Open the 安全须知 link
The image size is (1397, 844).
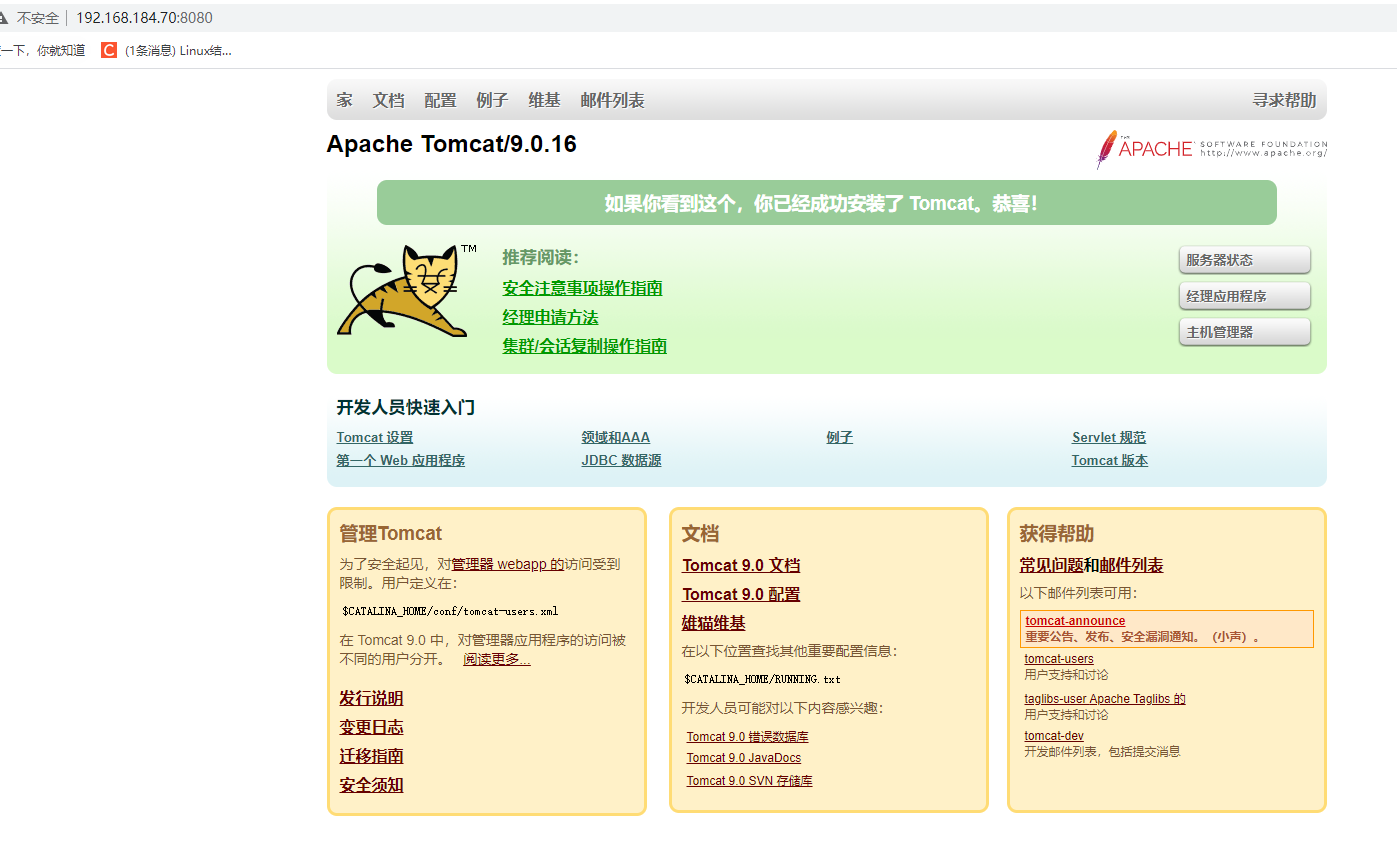pyautogui.click(x=371, y=785)
